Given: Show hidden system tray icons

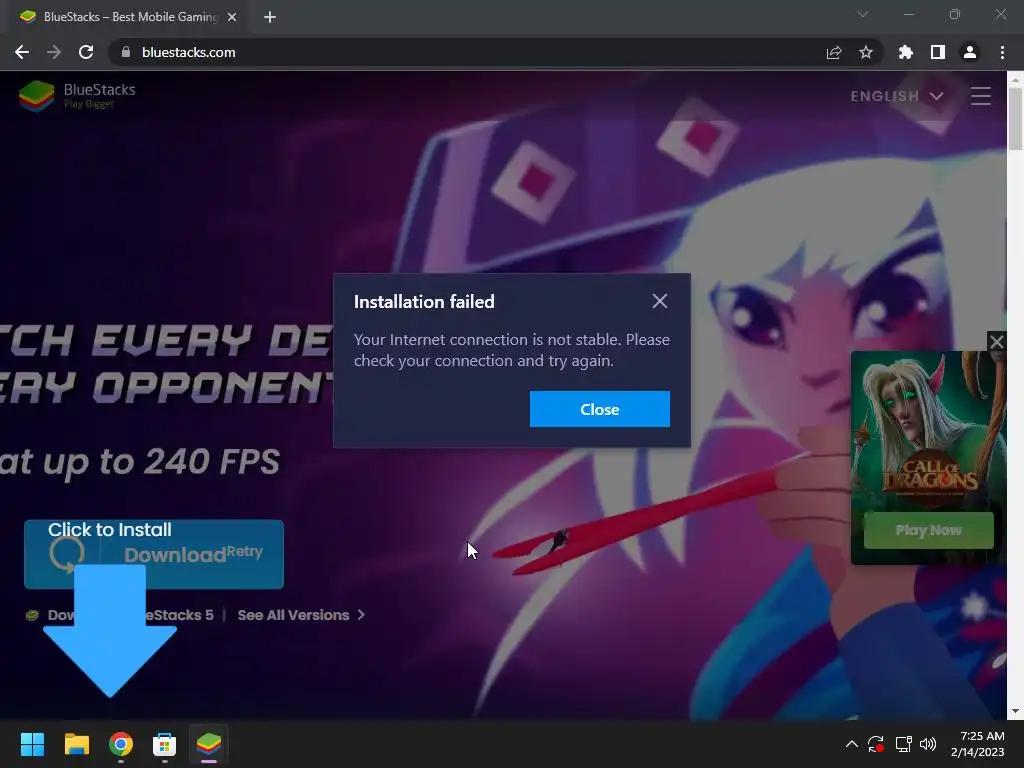Looking at the screenshot, I should click(852, 744).
